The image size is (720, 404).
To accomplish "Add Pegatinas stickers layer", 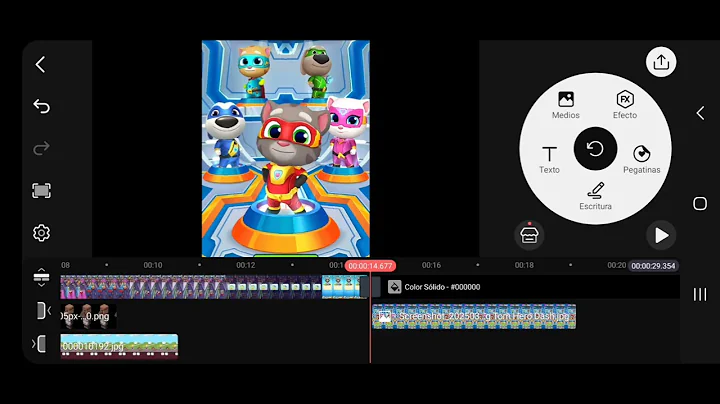I will point(641,160).
